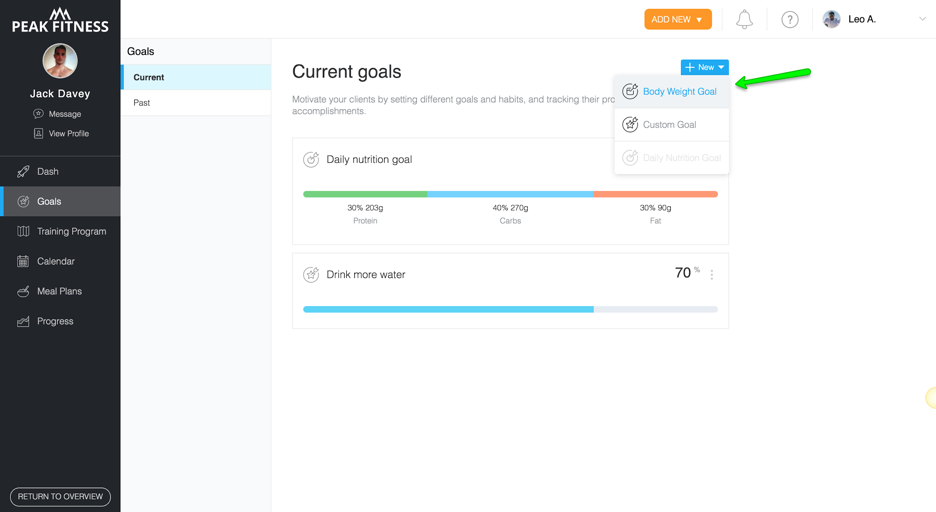Open the notifications bell icon

tap(744, 19)
